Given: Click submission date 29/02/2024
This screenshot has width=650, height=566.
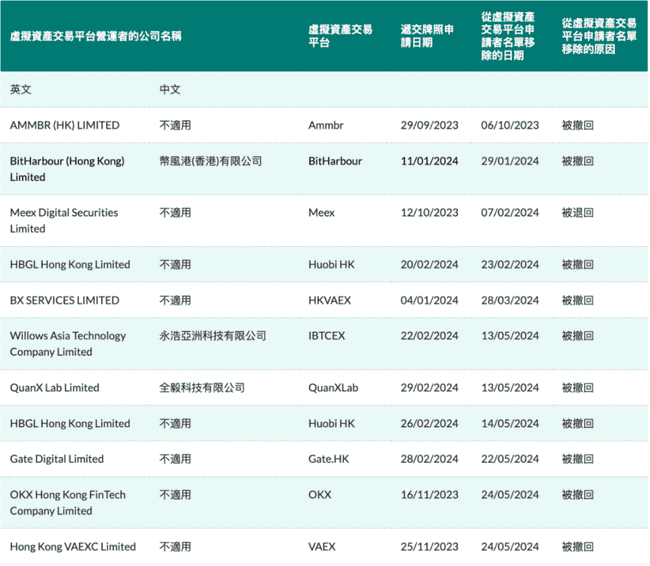Looking at the screenshot, I should pyautogui.click(x=429, y=388).
